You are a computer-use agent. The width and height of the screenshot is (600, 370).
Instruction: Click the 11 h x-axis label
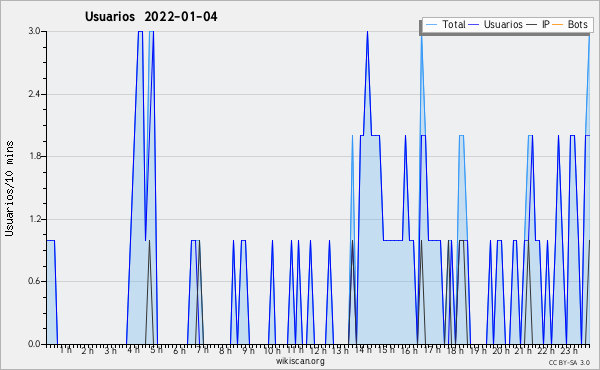pos(295,350)
